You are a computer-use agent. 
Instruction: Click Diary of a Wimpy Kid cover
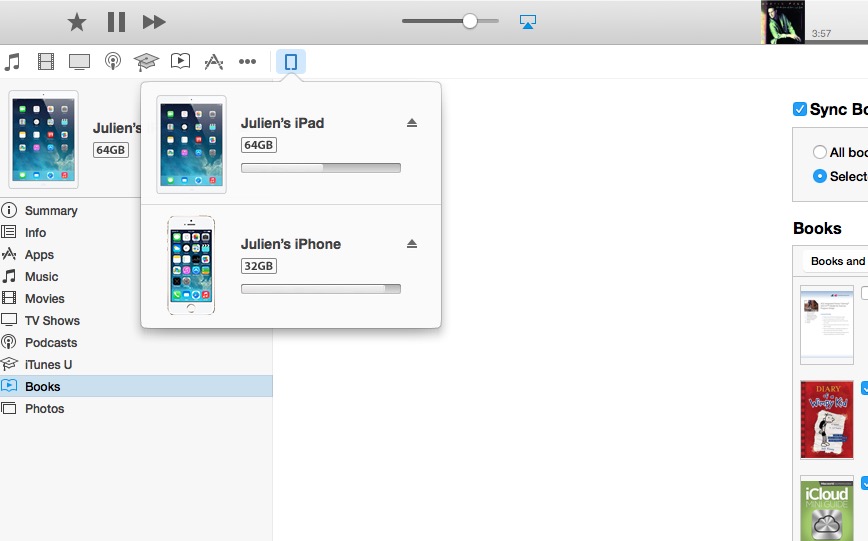tap(826, 420)
